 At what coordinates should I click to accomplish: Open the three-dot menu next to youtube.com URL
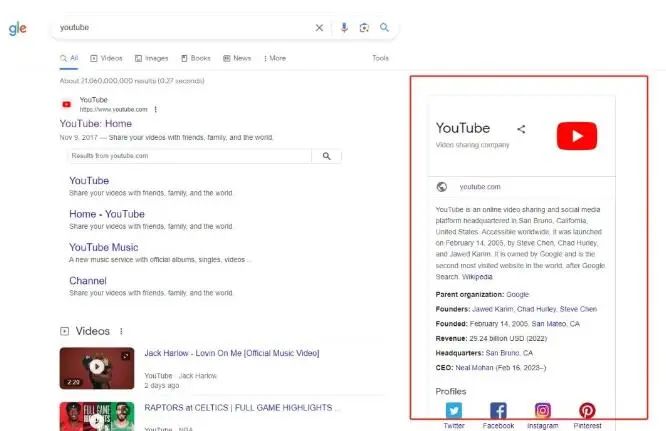[x=156, y=110]
